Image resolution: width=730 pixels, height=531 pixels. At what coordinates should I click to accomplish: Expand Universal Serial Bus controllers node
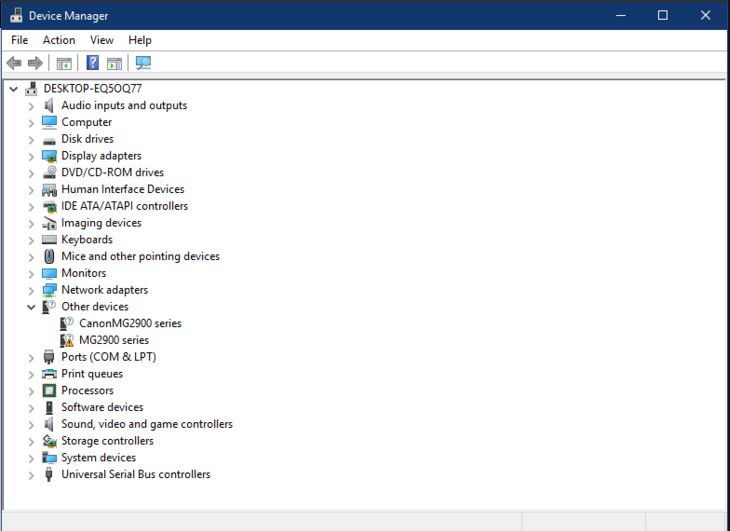[x=31, y=475]
